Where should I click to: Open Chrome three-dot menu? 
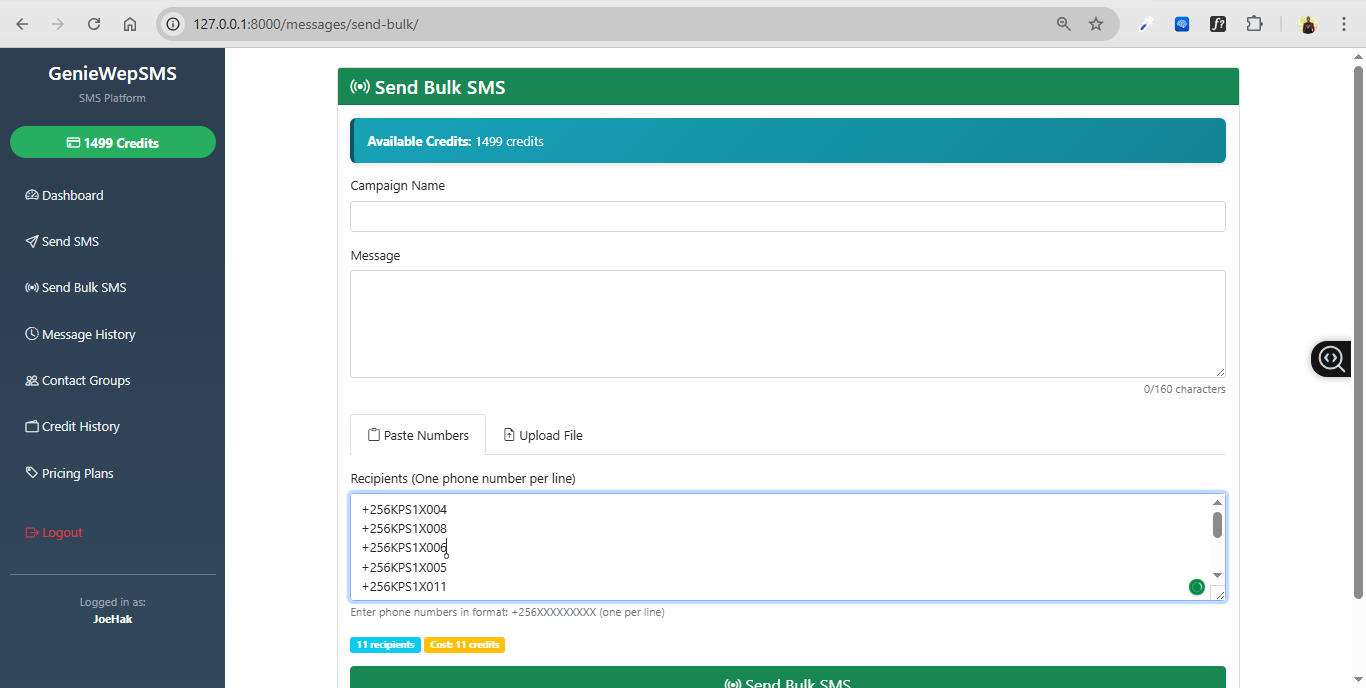[1343, 24]
